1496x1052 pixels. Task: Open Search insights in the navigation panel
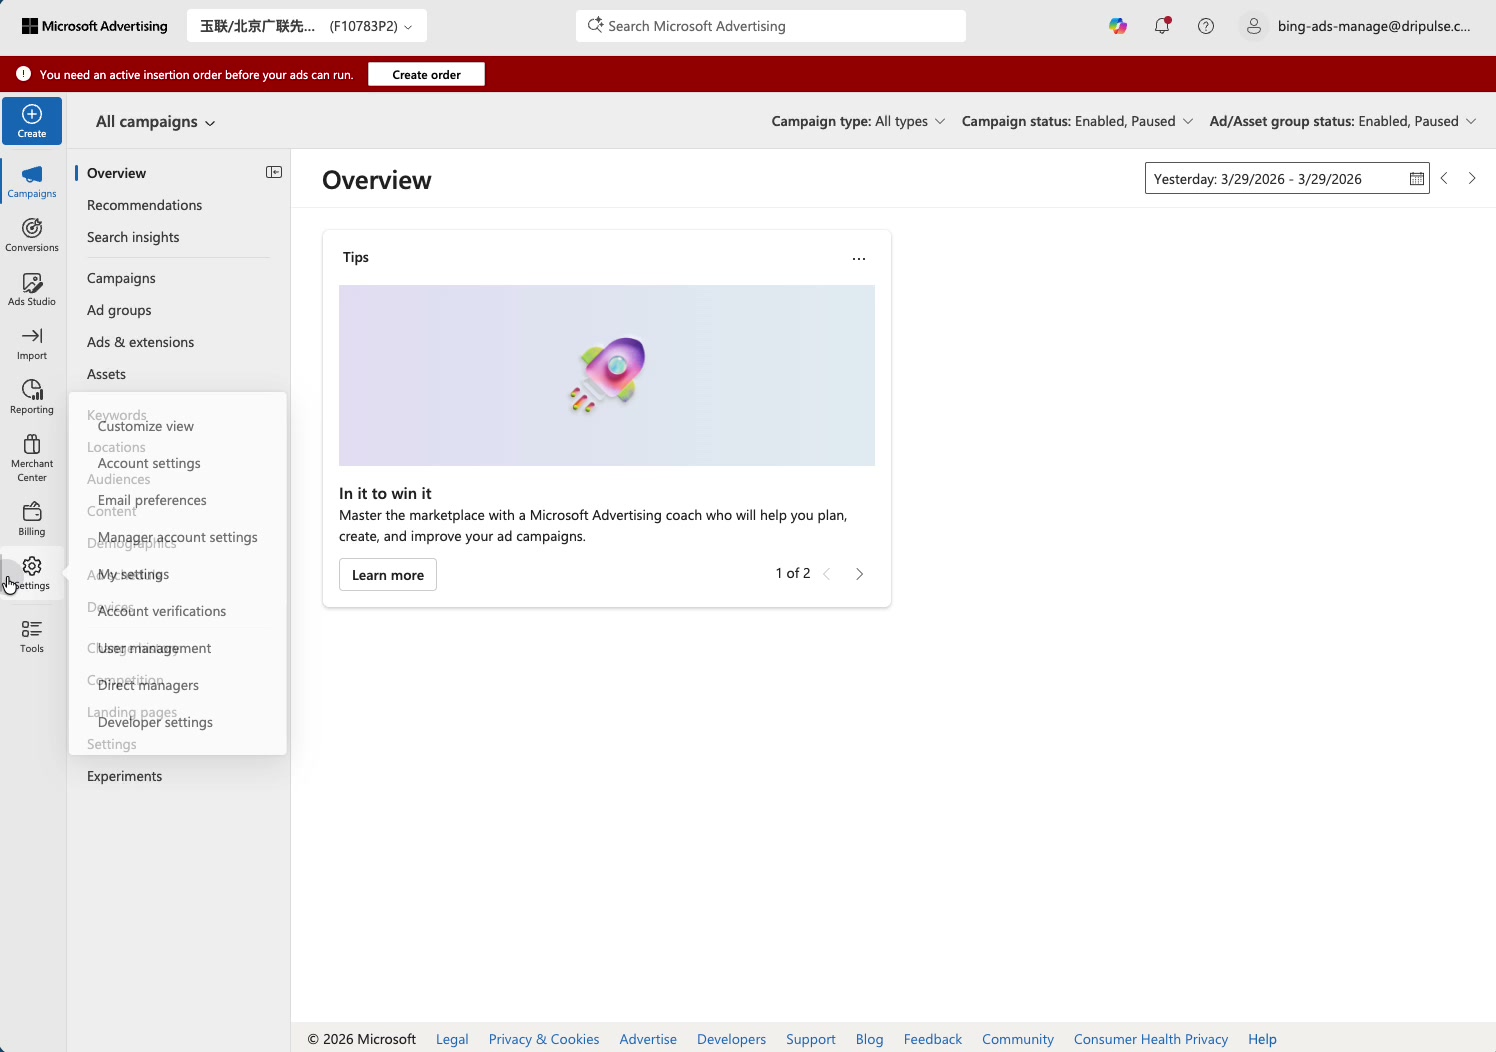click(x=133, y=237)
